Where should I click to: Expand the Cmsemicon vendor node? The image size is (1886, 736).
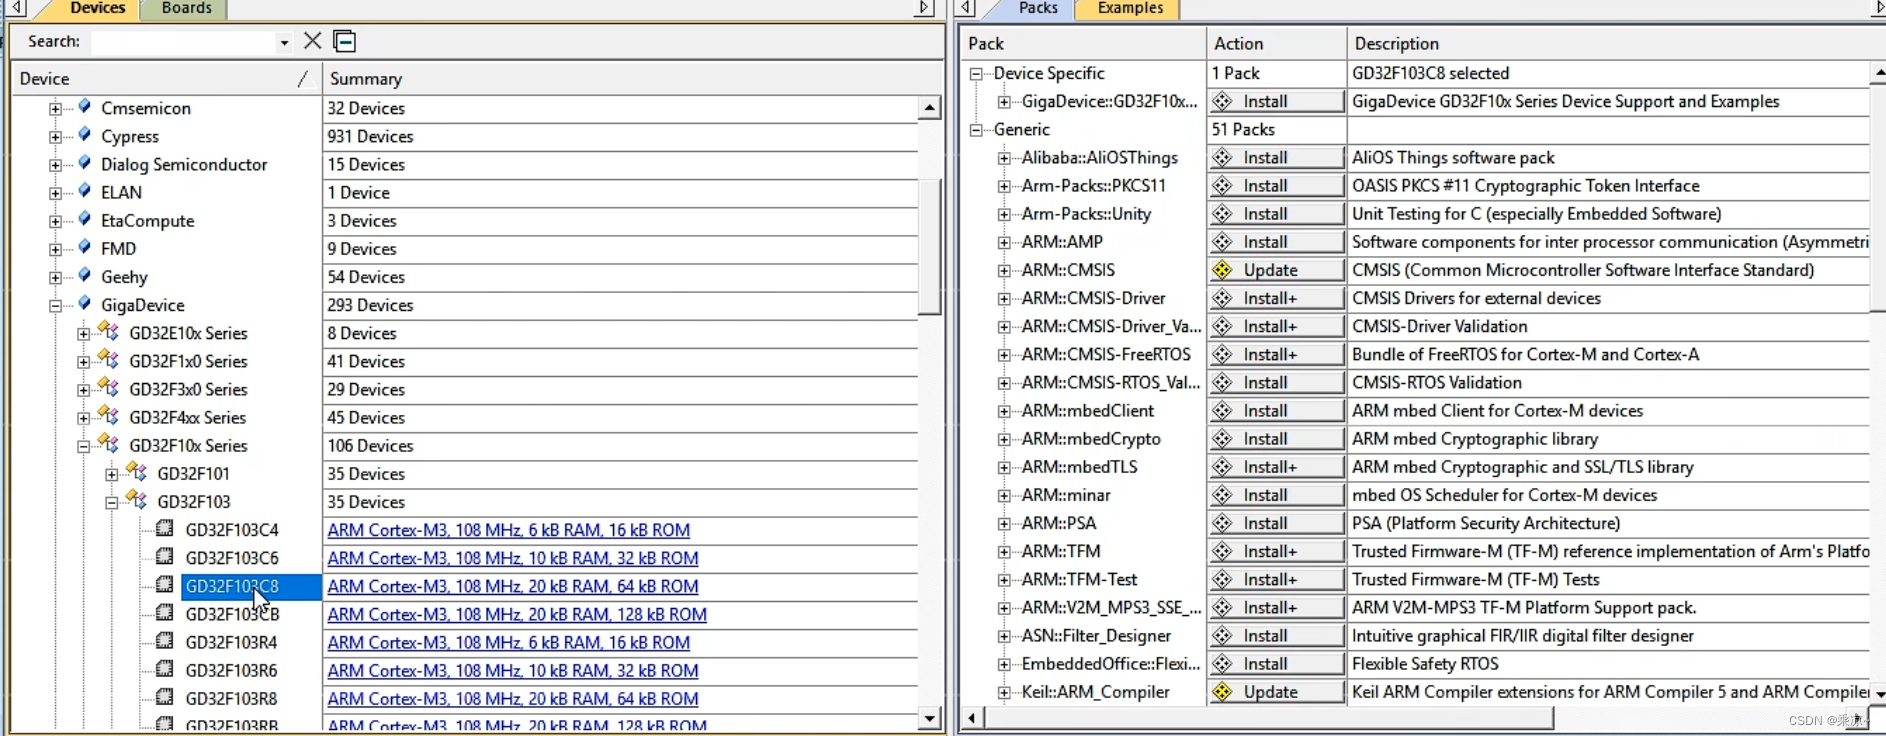55,108
